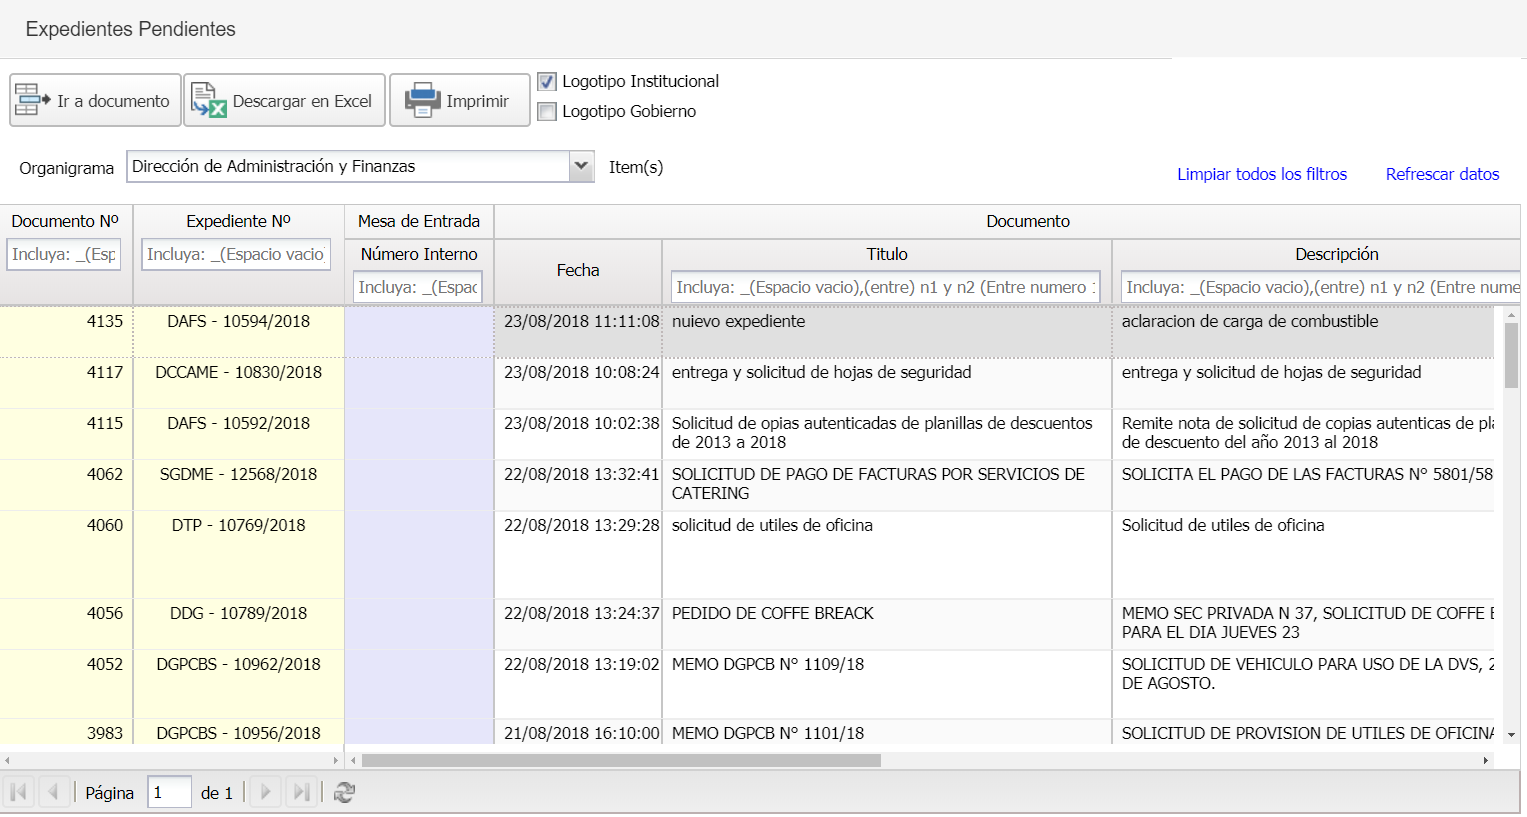This screenshot has height=817, width=1527.
Task: Click the Descripción column header
Action: 1337,254
